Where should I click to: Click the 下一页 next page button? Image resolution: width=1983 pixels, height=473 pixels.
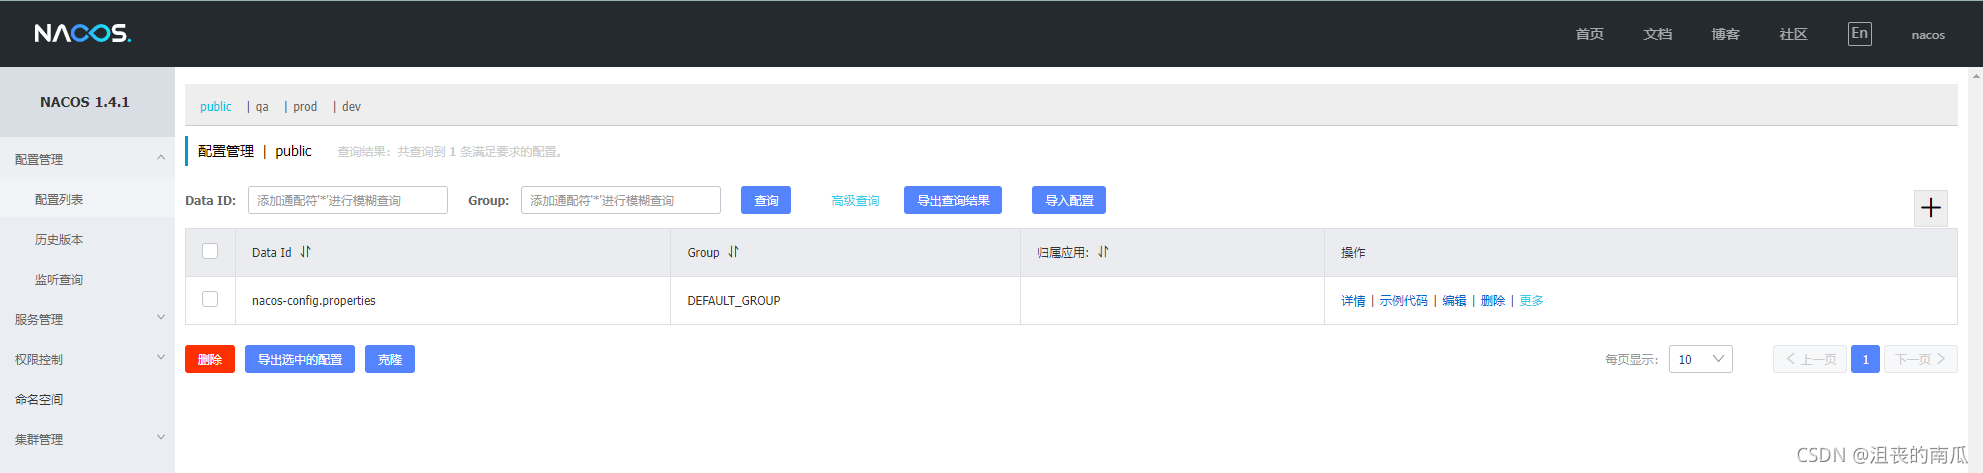pos(1921,359)
